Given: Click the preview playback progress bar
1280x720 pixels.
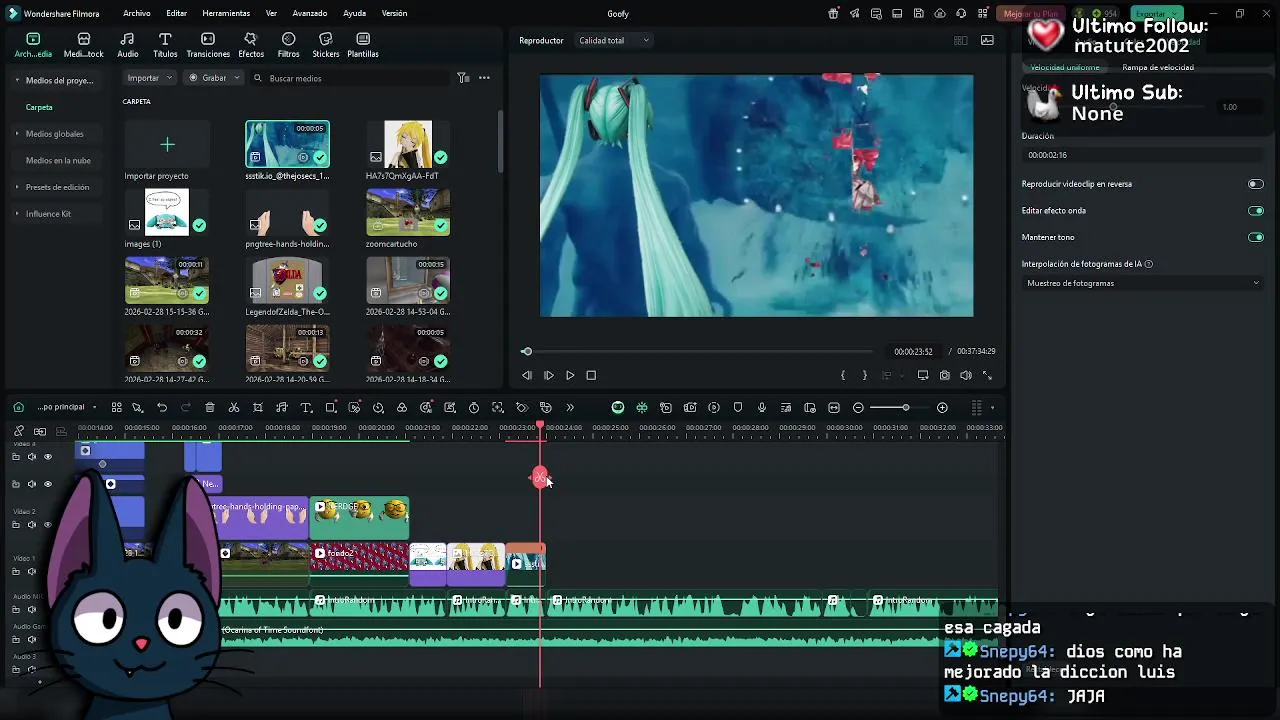Looking at the screenshot, I should point(699,351).
